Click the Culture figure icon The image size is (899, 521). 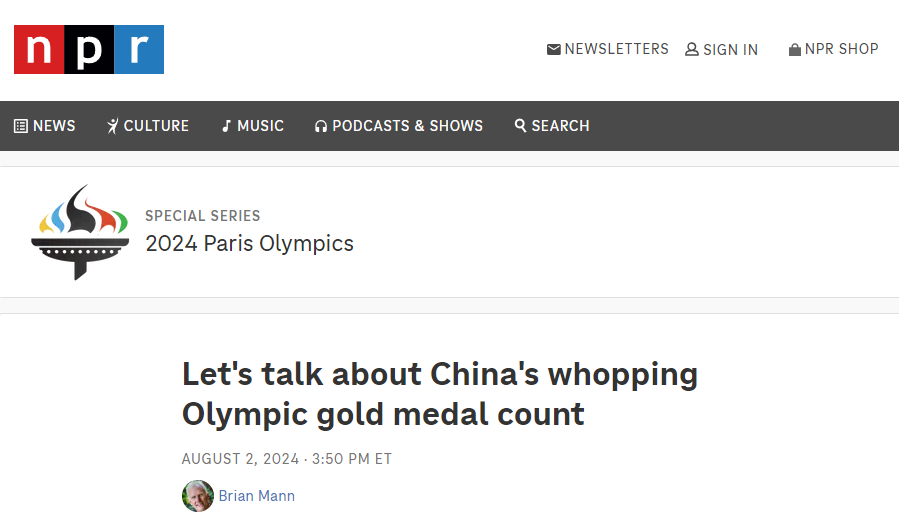(113, 126)
